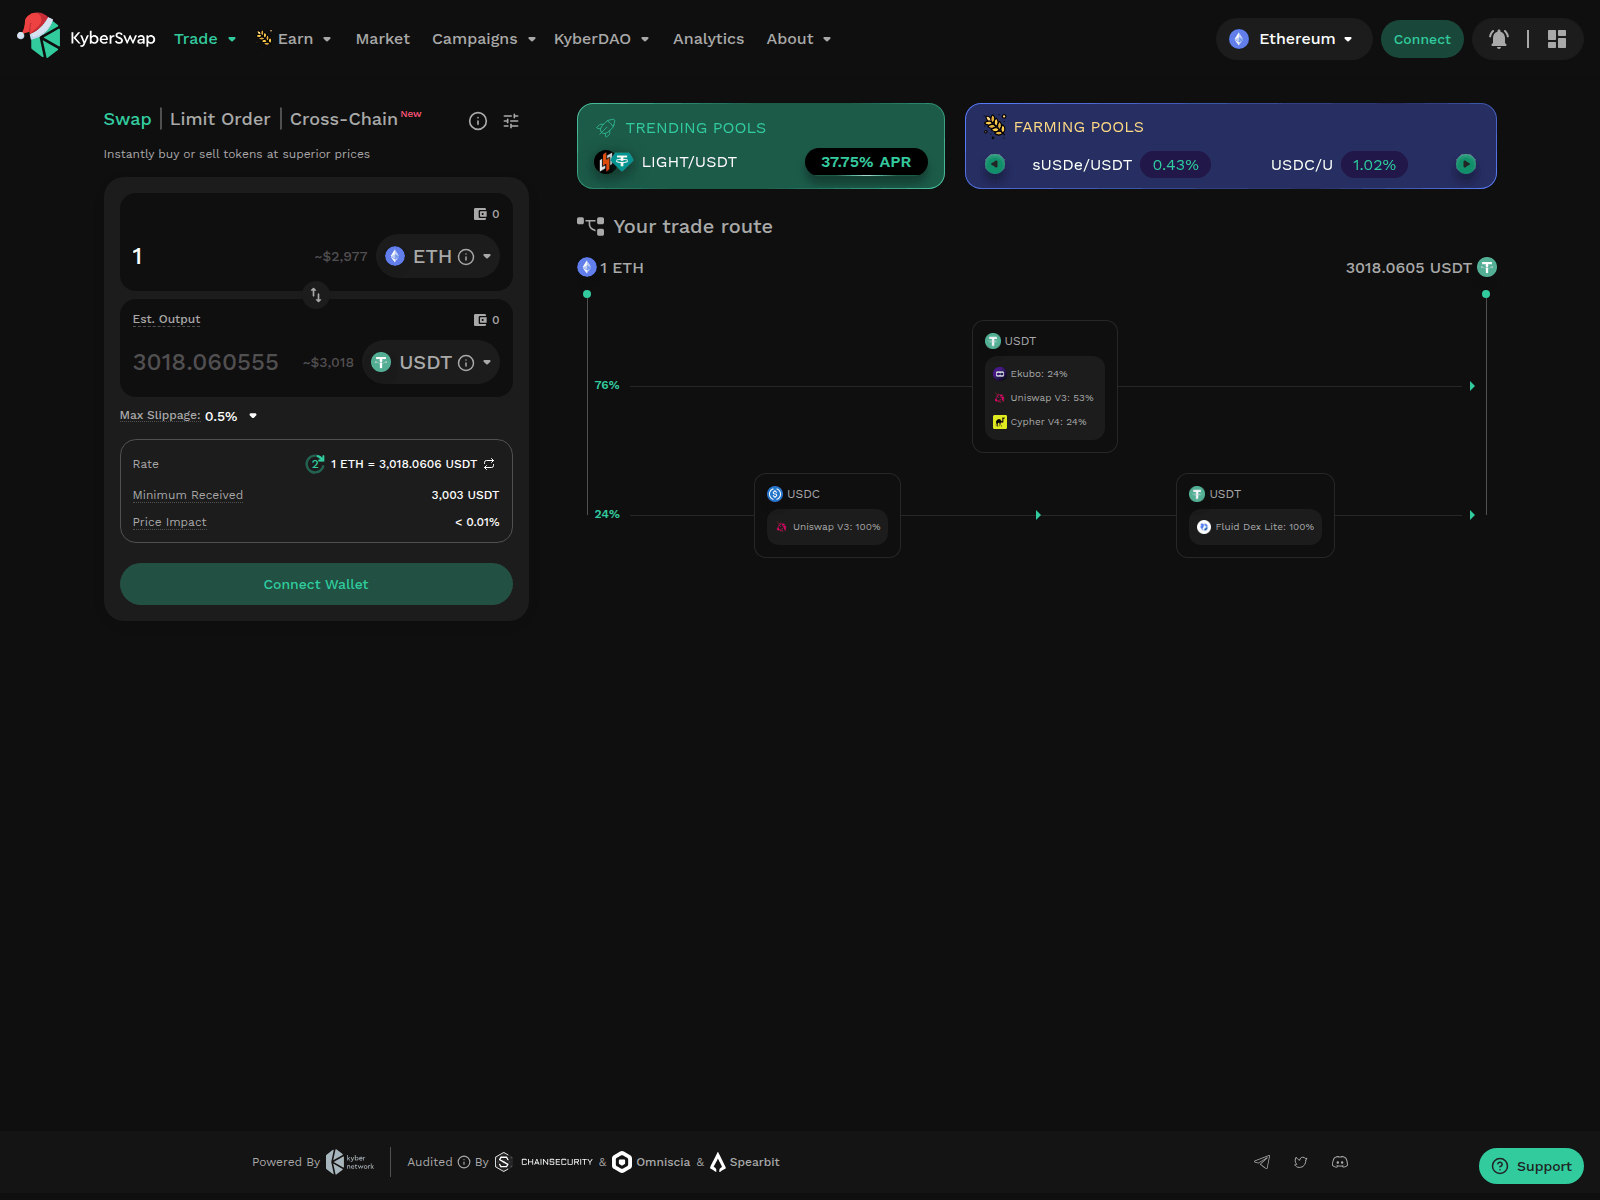Click ETH token info icon
Image resolution: width=1600 pixels, height=1200 pixels.
[466, 257]
